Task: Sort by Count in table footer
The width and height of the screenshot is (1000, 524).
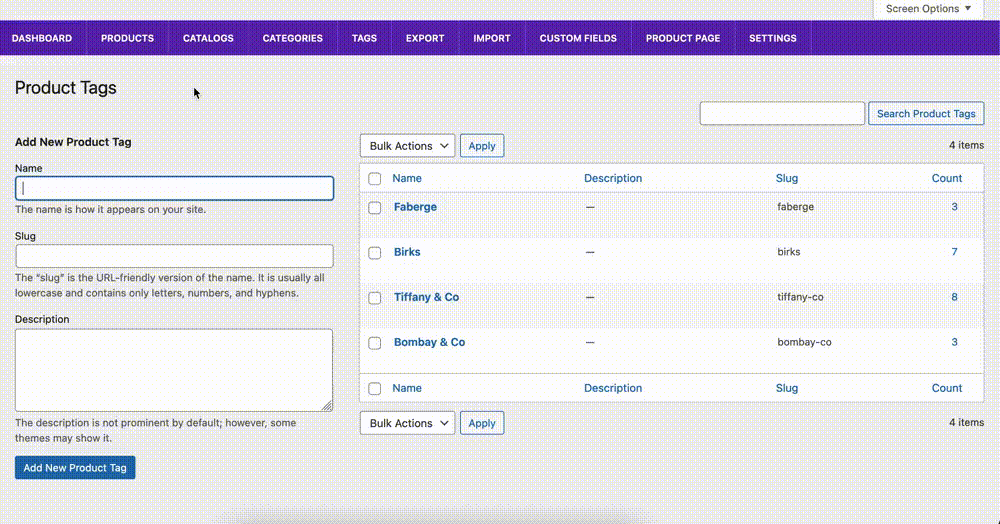Action: tap(946, 388)
